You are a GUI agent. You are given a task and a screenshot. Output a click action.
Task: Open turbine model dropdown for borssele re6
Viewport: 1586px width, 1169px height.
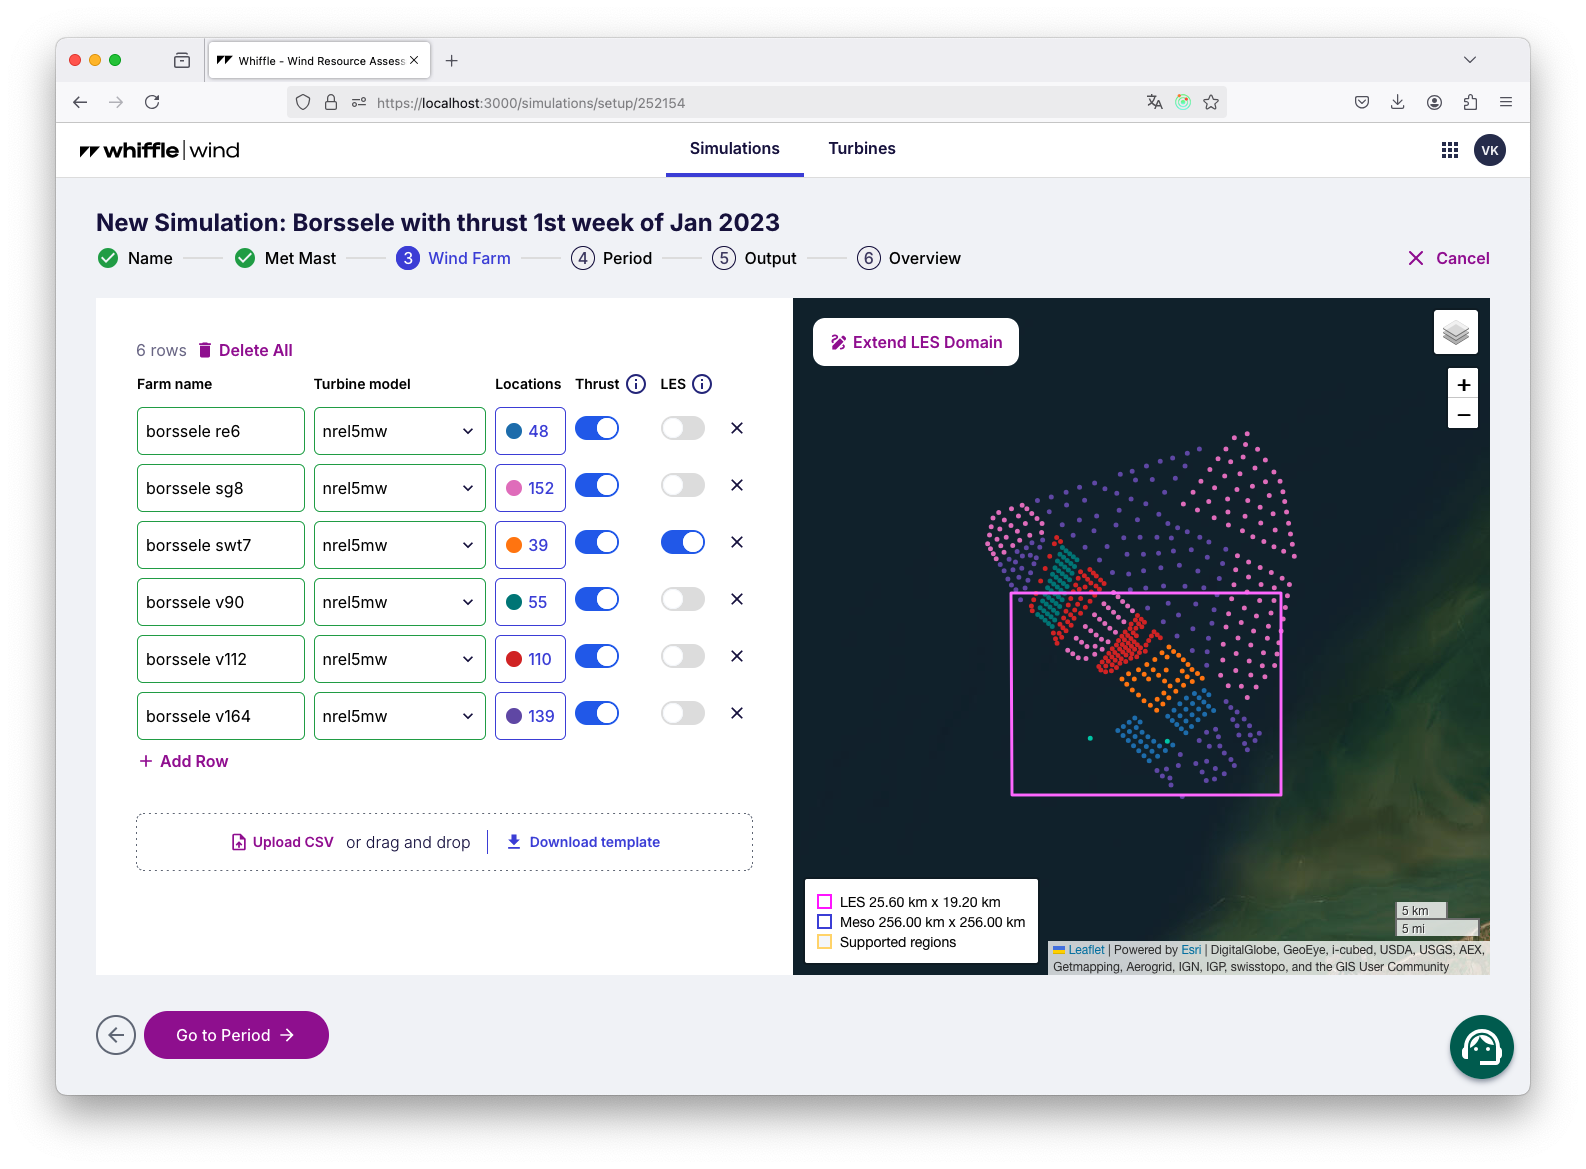coord(399,431)
